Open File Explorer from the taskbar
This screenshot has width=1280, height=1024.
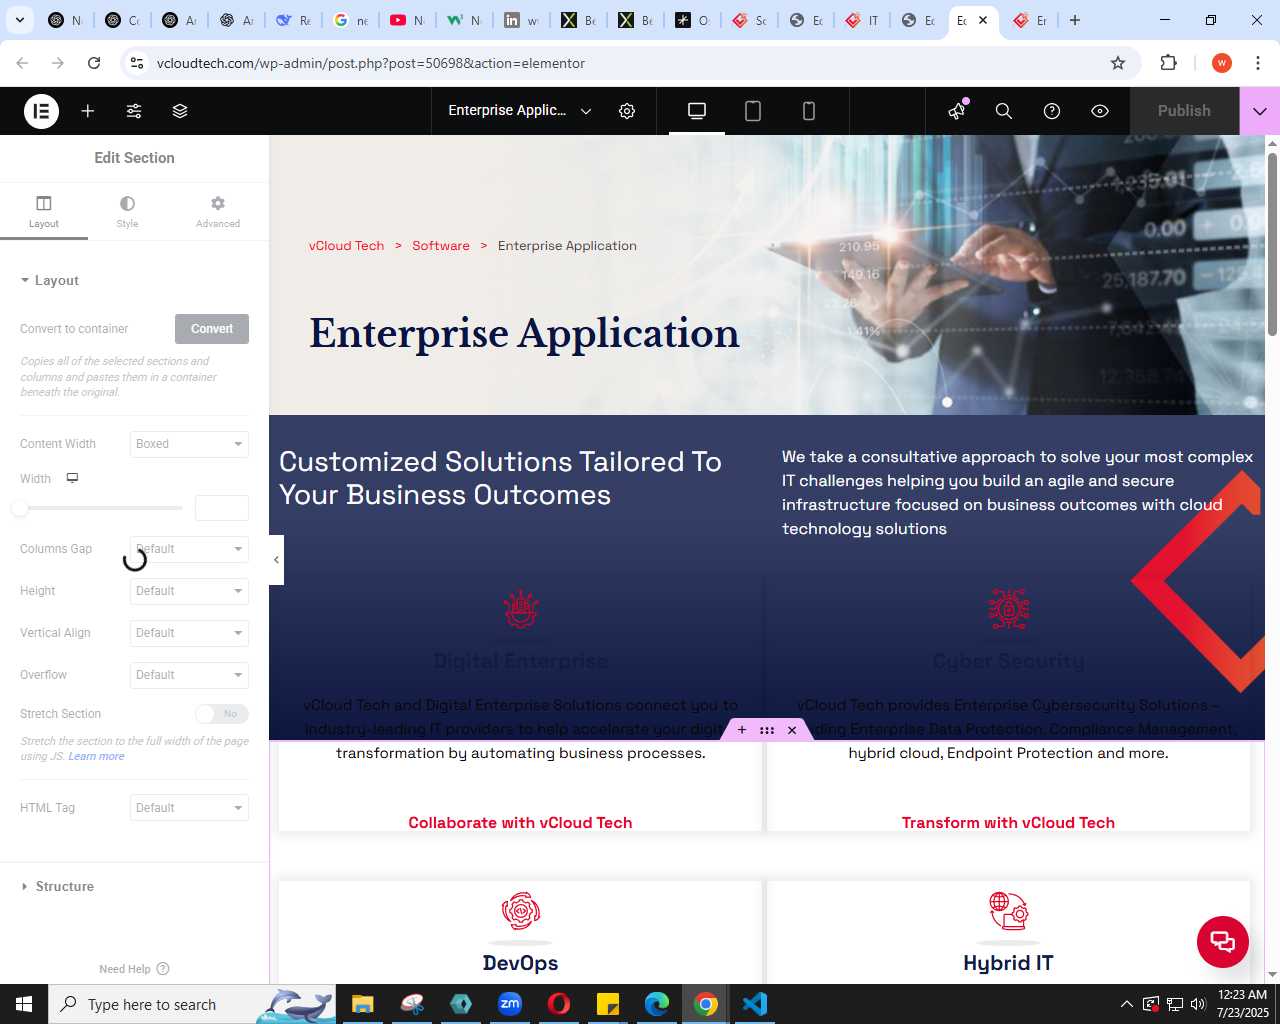[363, 1004]
